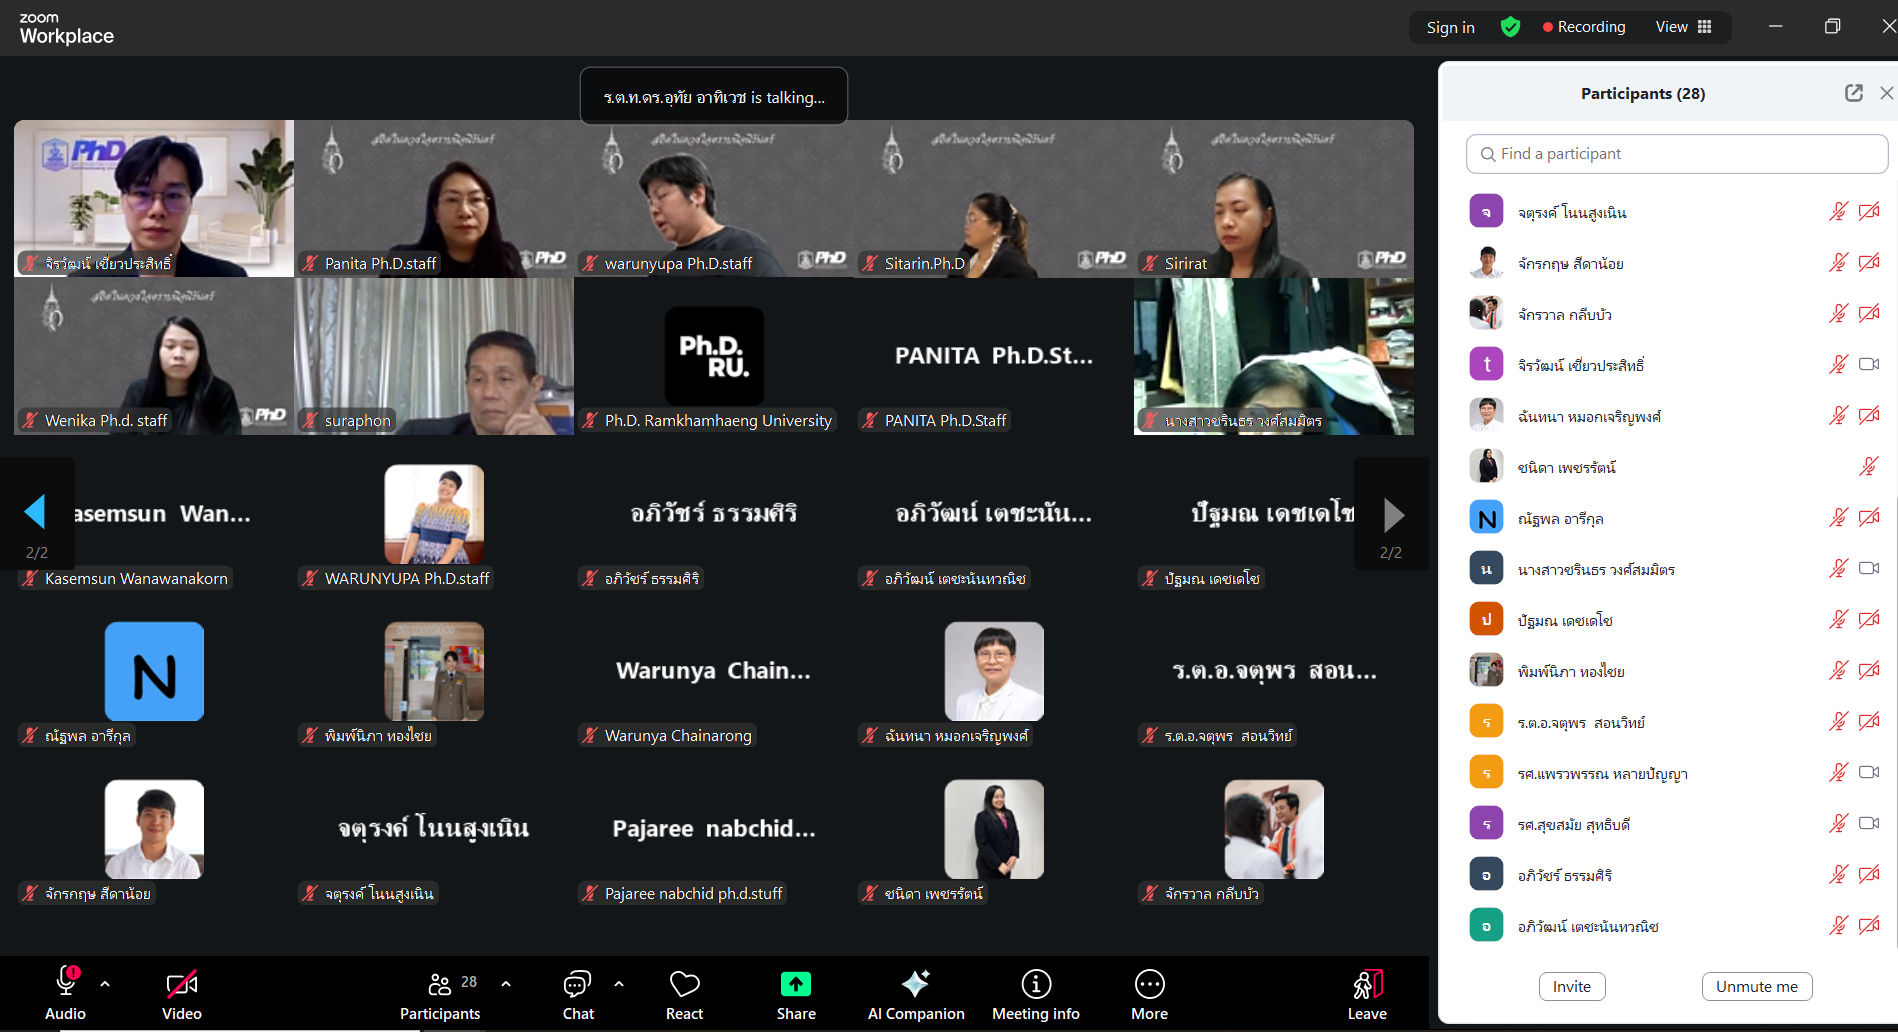The width and height of the screenshot is (1898, 1032).
Task: Start screen sharing with Share button
Action: pos(796,994)
